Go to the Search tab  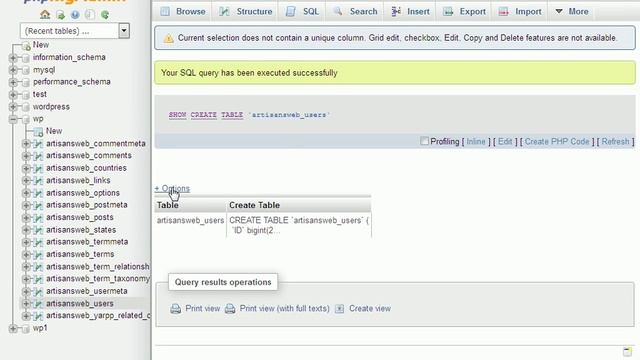coord(355,11)
